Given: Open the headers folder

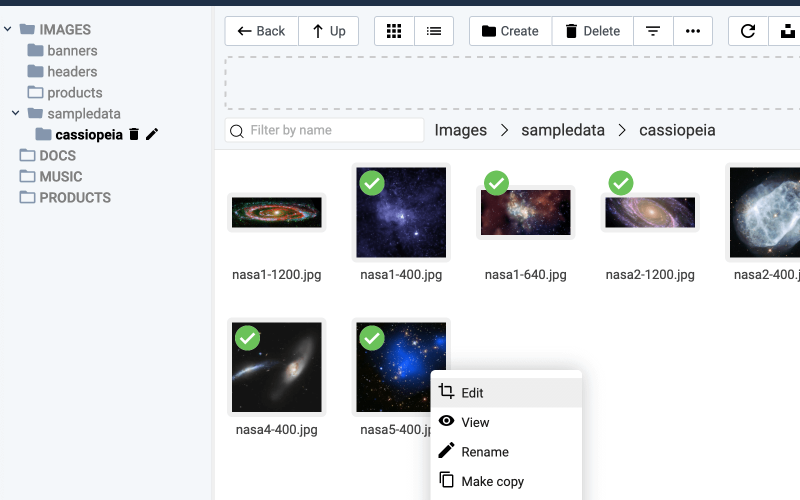Looking at the screenshot, I should 62,71.
